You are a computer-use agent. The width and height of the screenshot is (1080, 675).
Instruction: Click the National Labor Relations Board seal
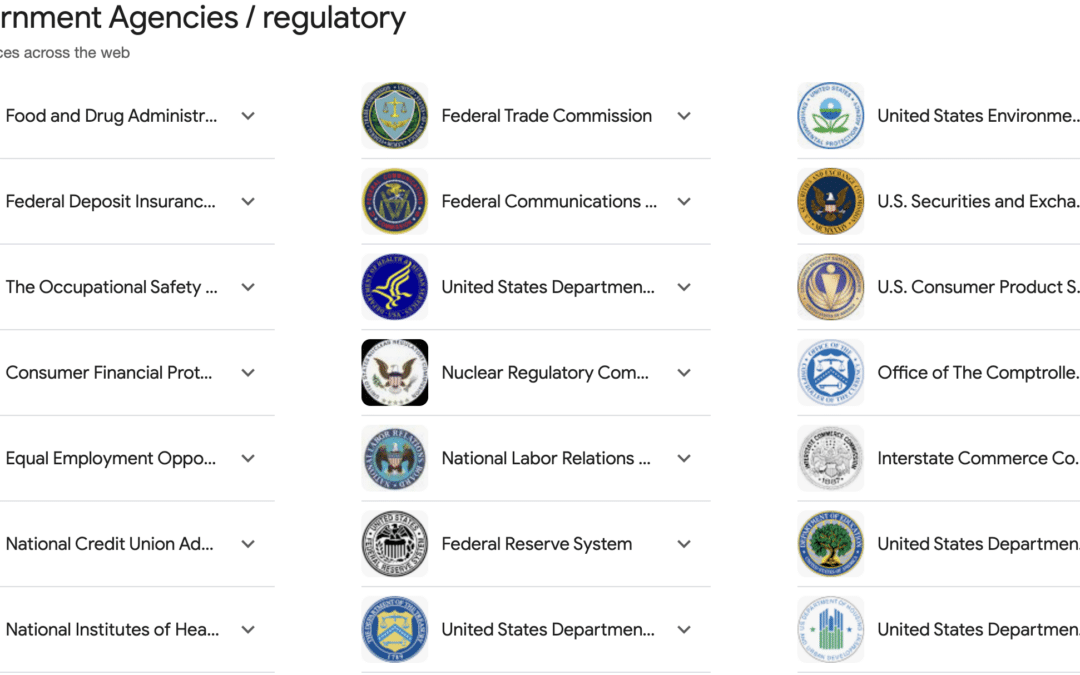point(394,458)
